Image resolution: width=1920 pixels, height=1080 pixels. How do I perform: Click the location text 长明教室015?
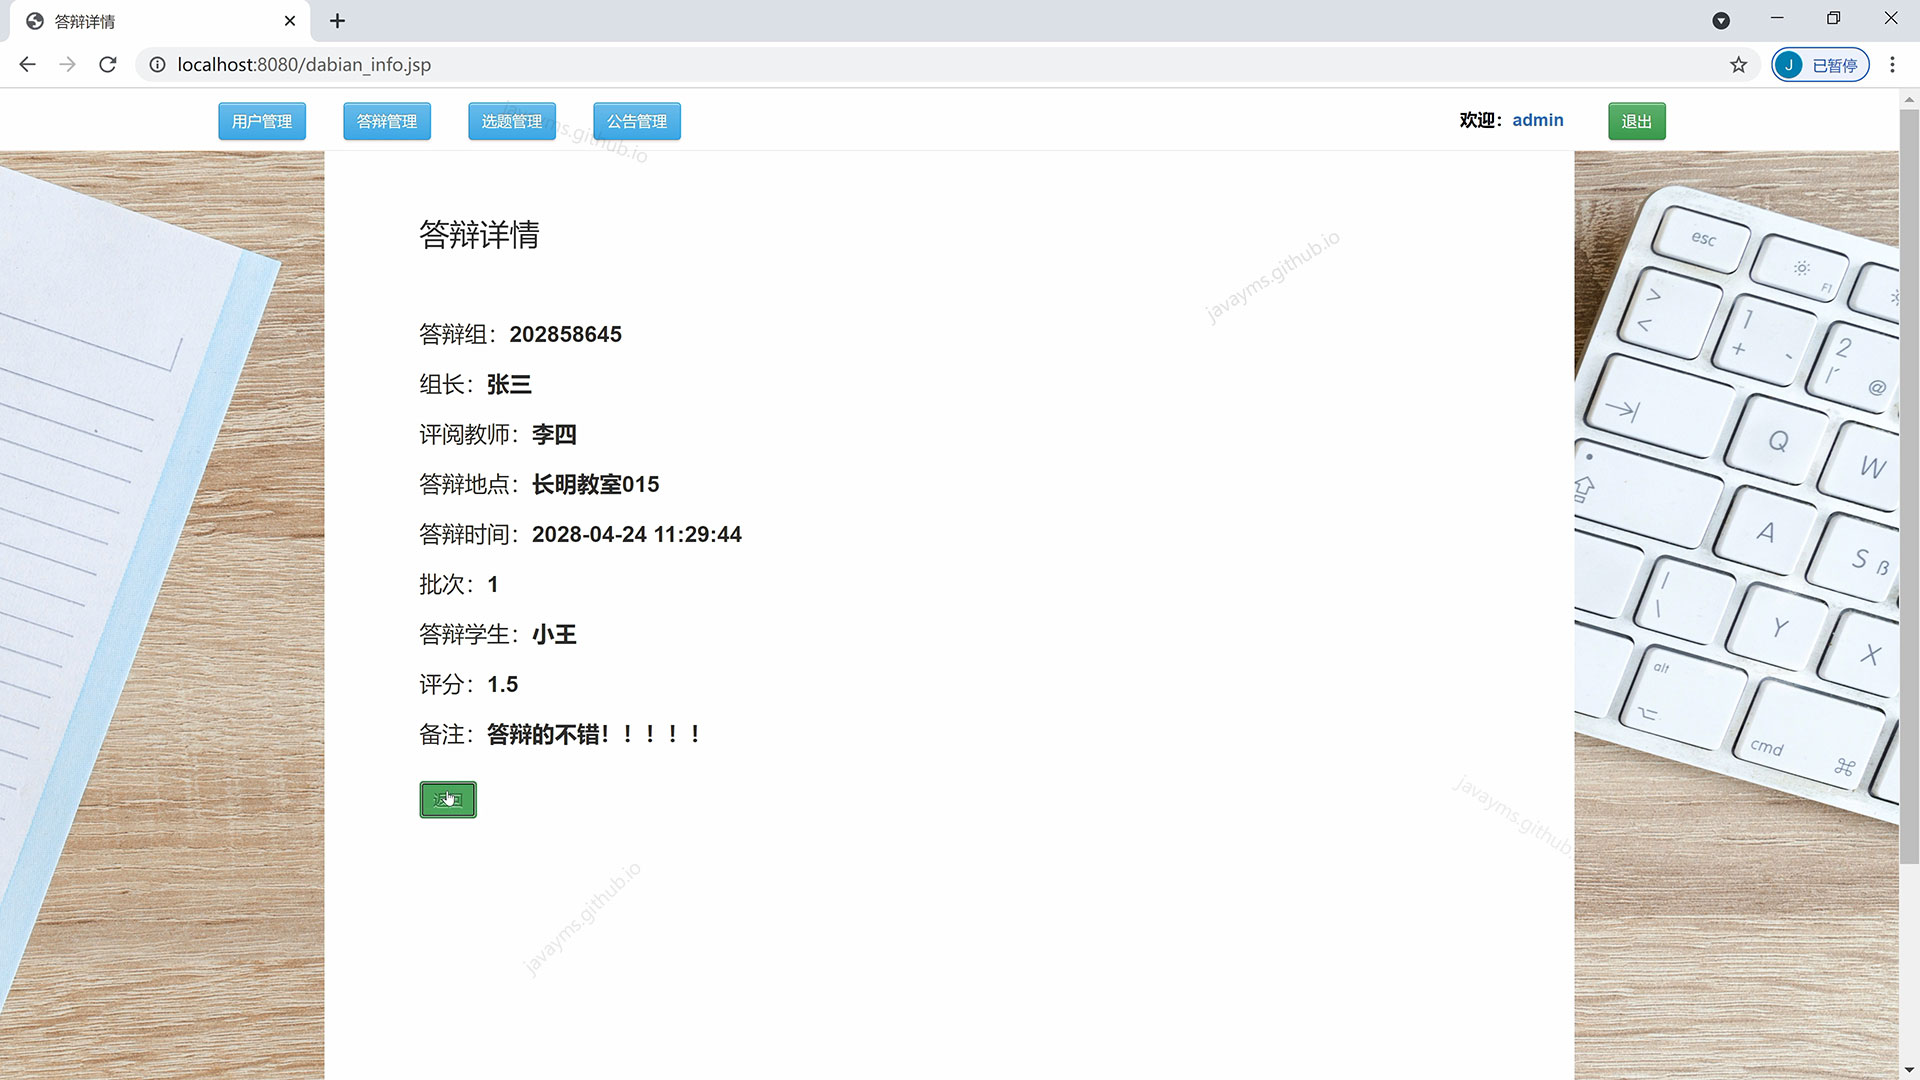click(x=595, y=484)
